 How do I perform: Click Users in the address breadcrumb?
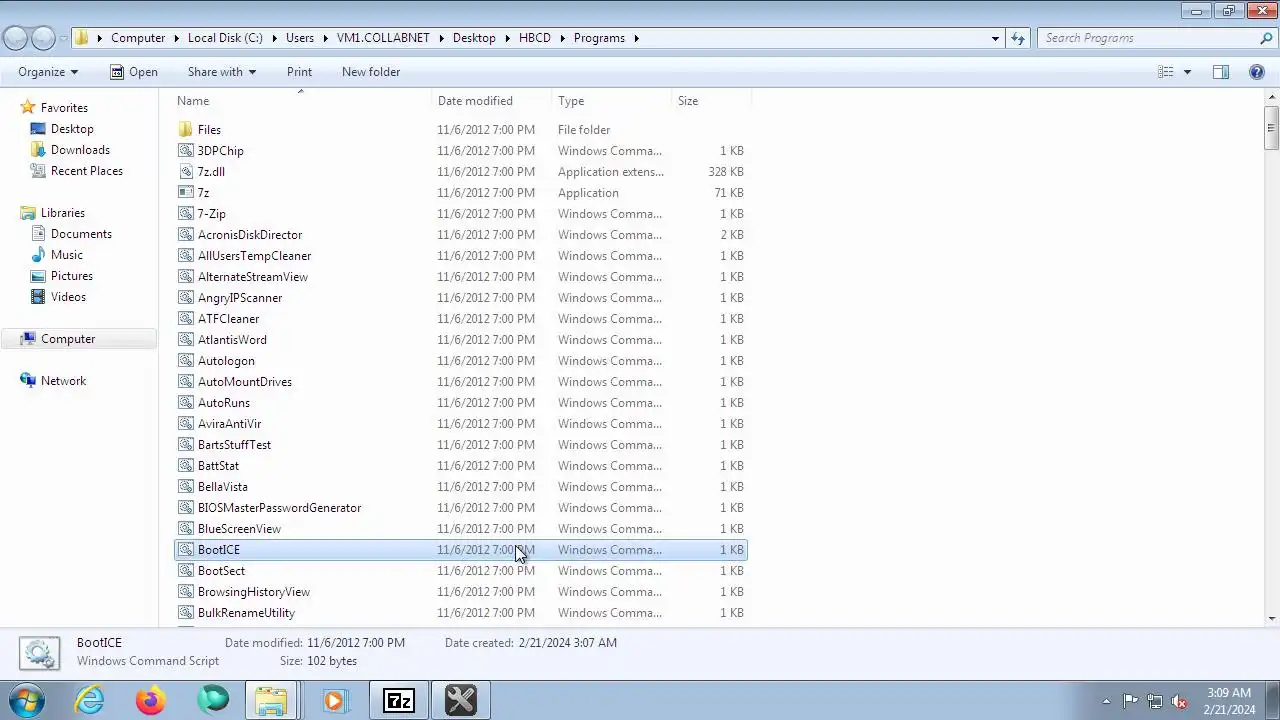click(300, 38)
